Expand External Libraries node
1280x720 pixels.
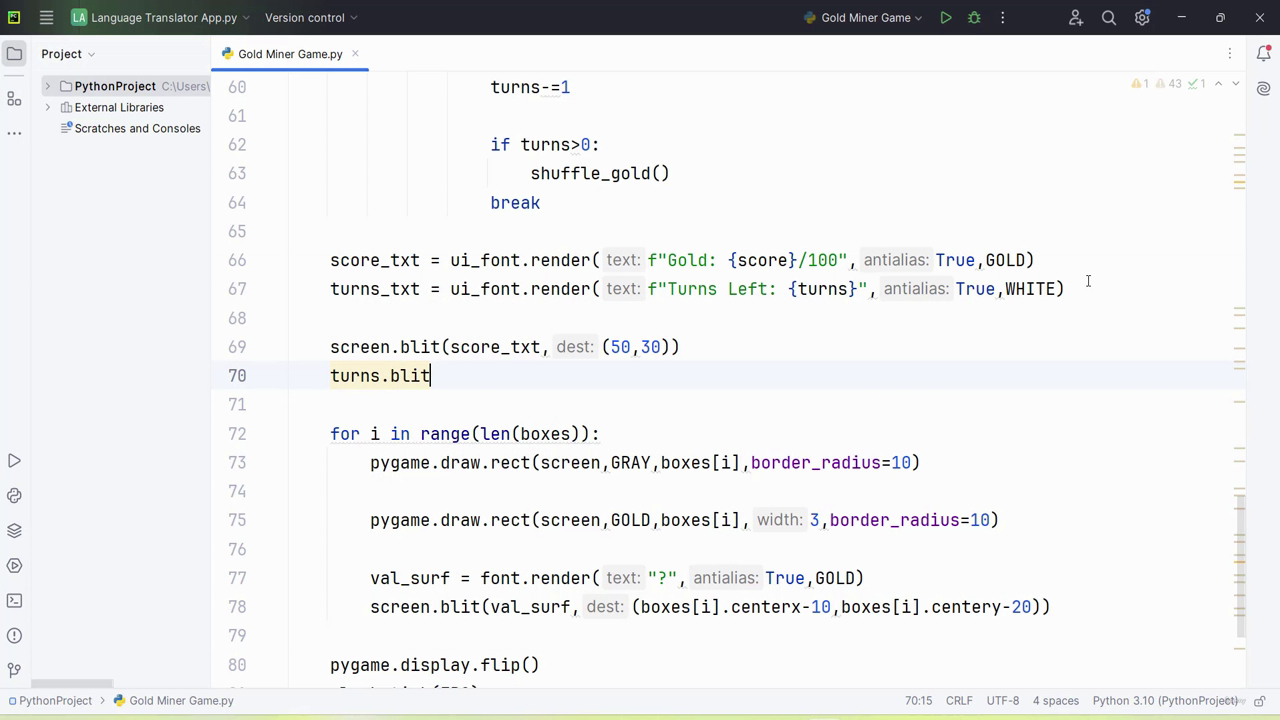(x=47, y=107)
